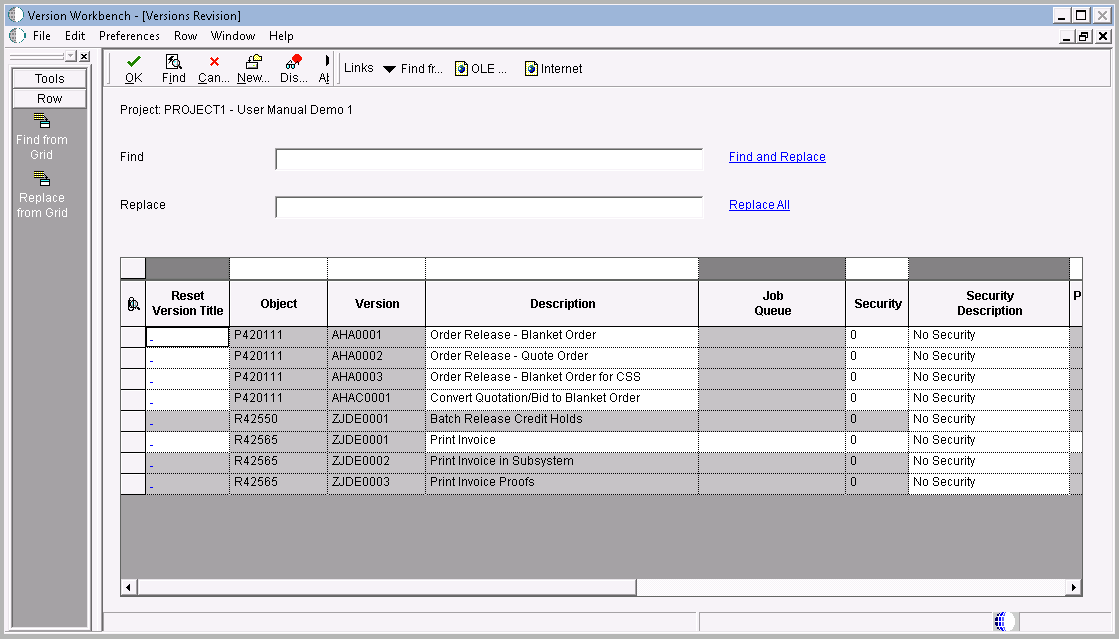Screen dimensions: 1119x639
Task: Switch to the Row sidebar tab
Action: [48, 97]
